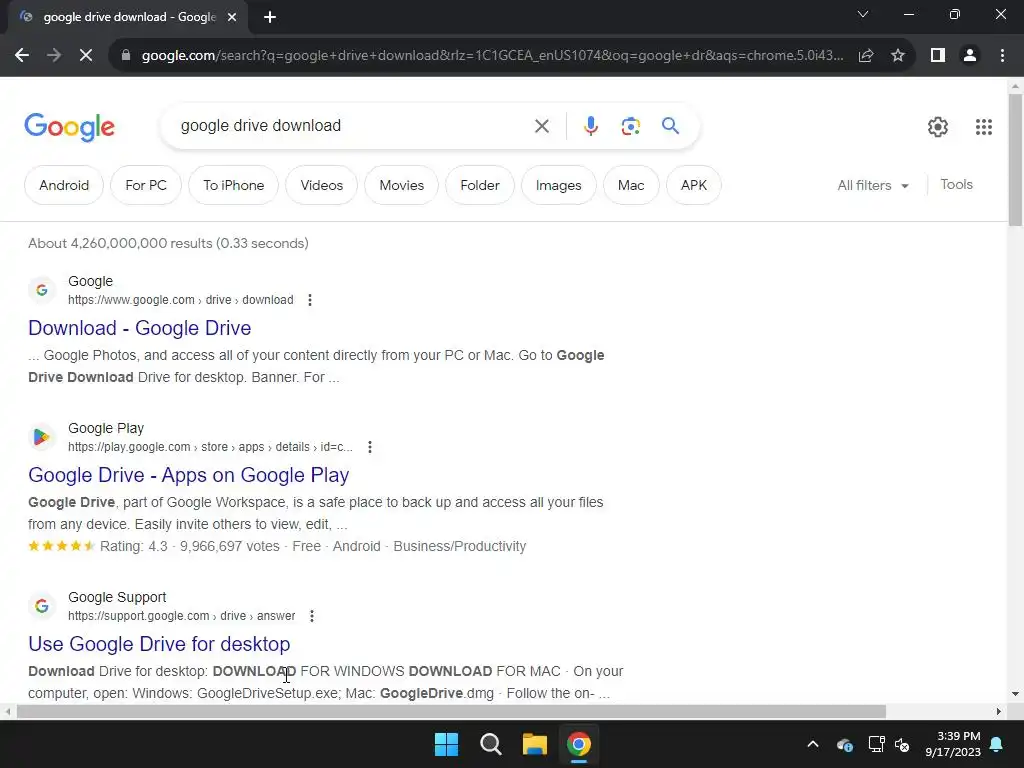This screenshot has height=768, width=1024.
Task: Open search Tools
Action: 956,185
